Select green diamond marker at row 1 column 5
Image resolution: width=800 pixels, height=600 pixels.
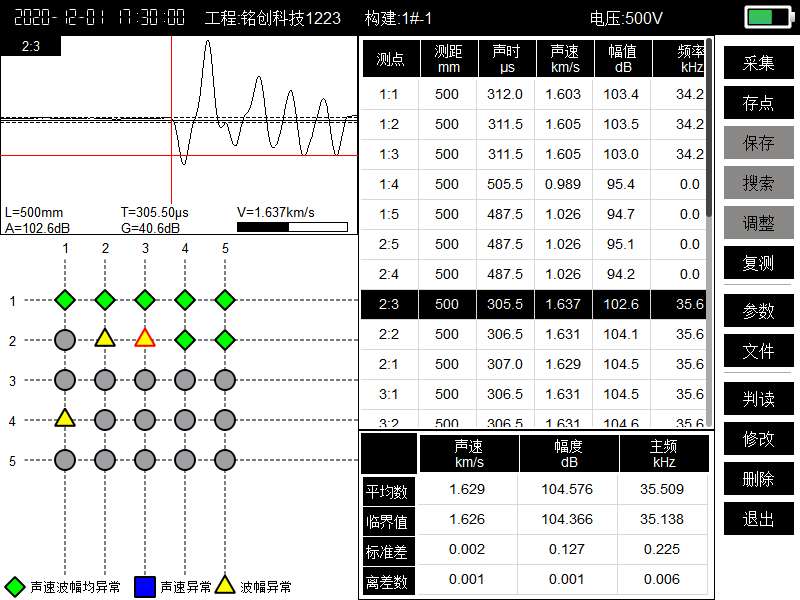tap(225, 300)
